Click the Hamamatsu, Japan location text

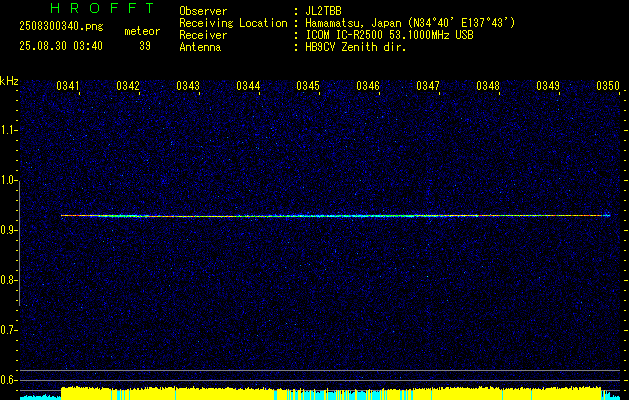410,23
